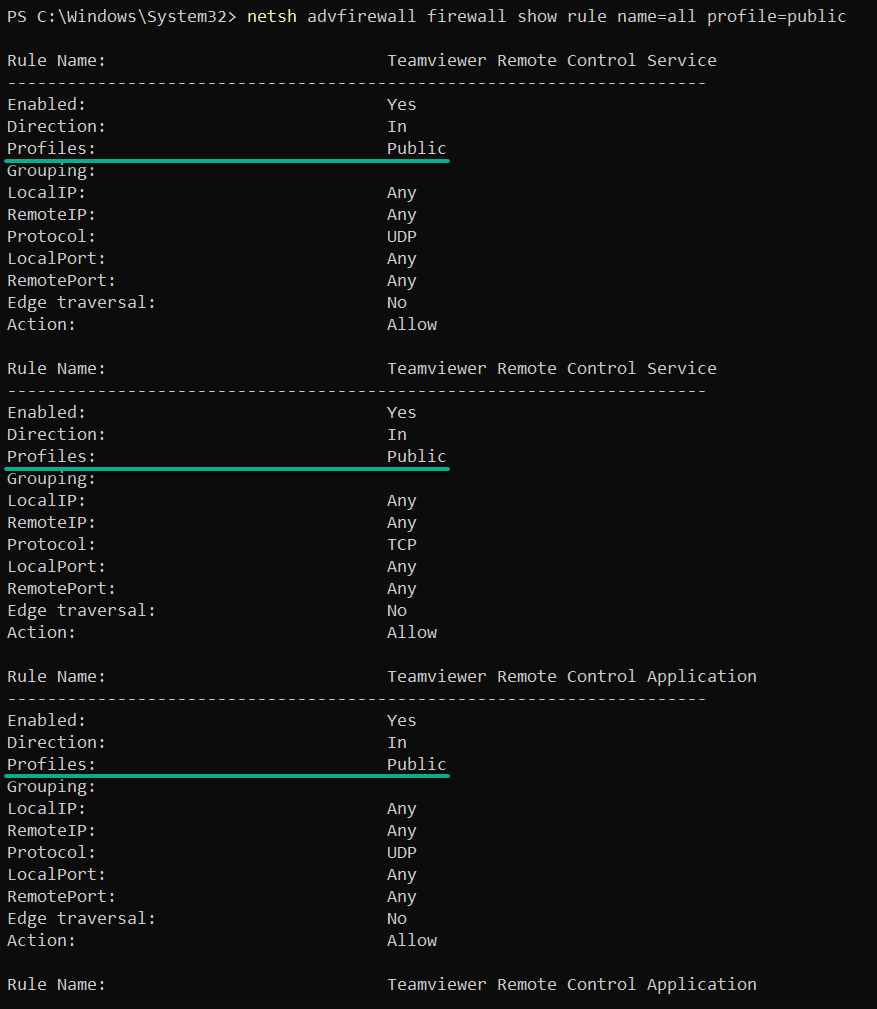Click 'Allow' Action value in UDP Service rule
Image resolution: width=877 pixels, height=1009 pixels.
point(412,324)
